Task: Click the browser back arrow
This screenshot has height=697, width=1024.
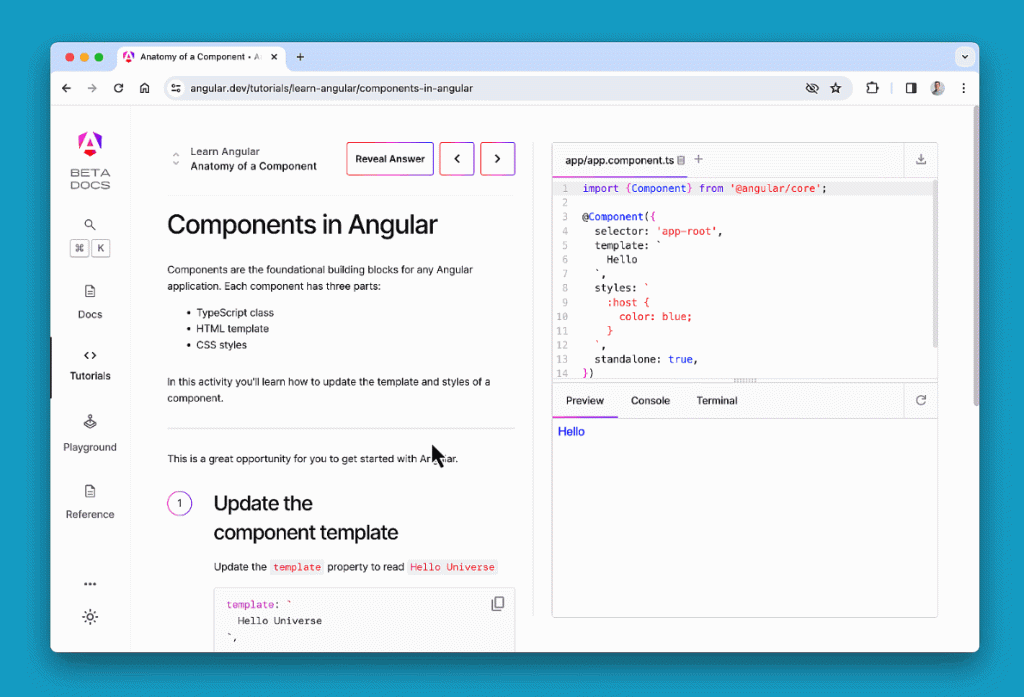Action: 67,88
